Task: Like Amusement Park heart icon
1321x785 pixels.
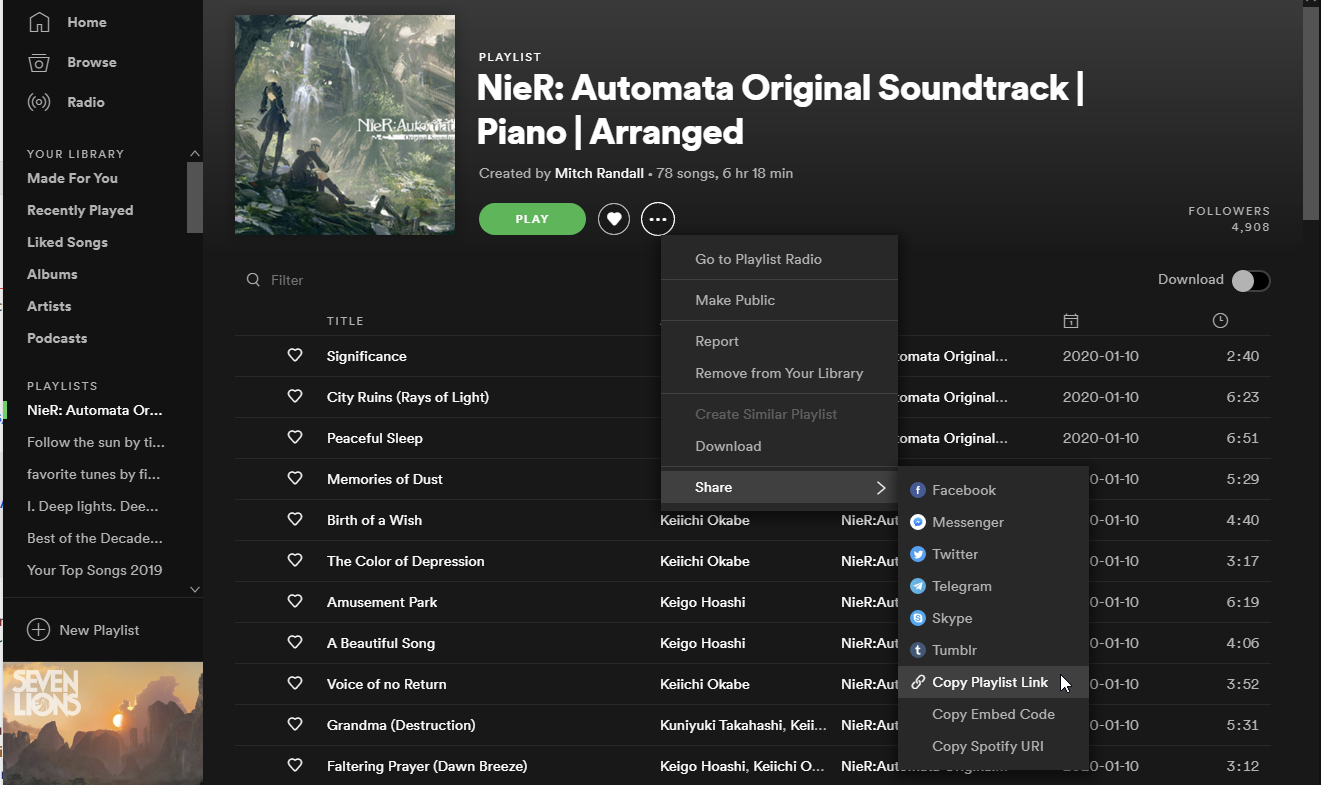Action: point(295,602)
